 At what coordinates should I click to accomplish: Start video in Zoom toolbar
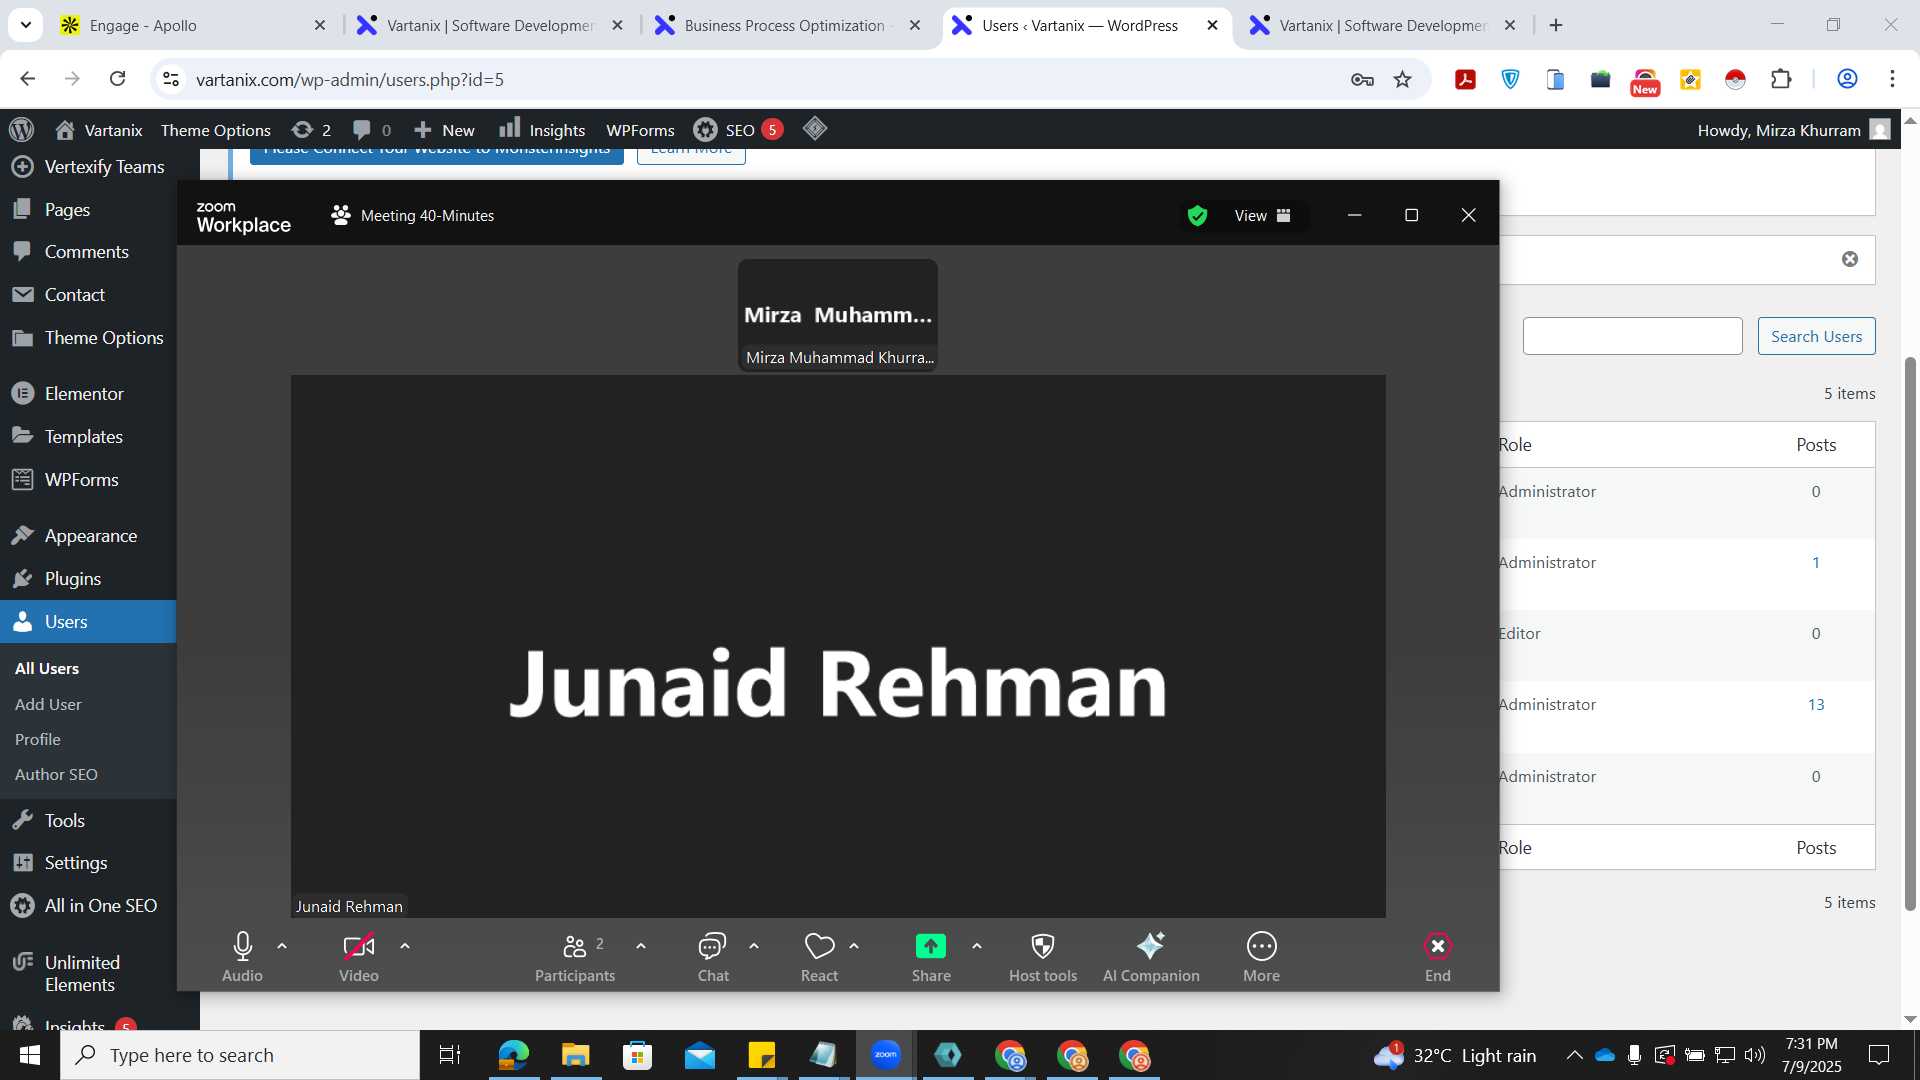(358, 956)
